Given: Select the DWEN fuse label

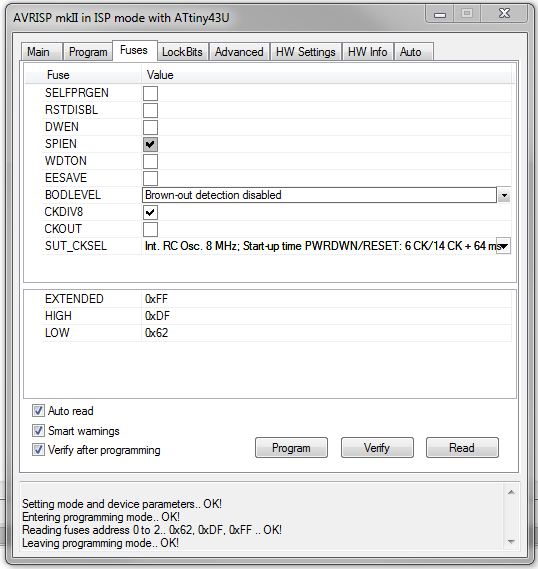Looking at the screenshot, I should click(x=62, y=127).
